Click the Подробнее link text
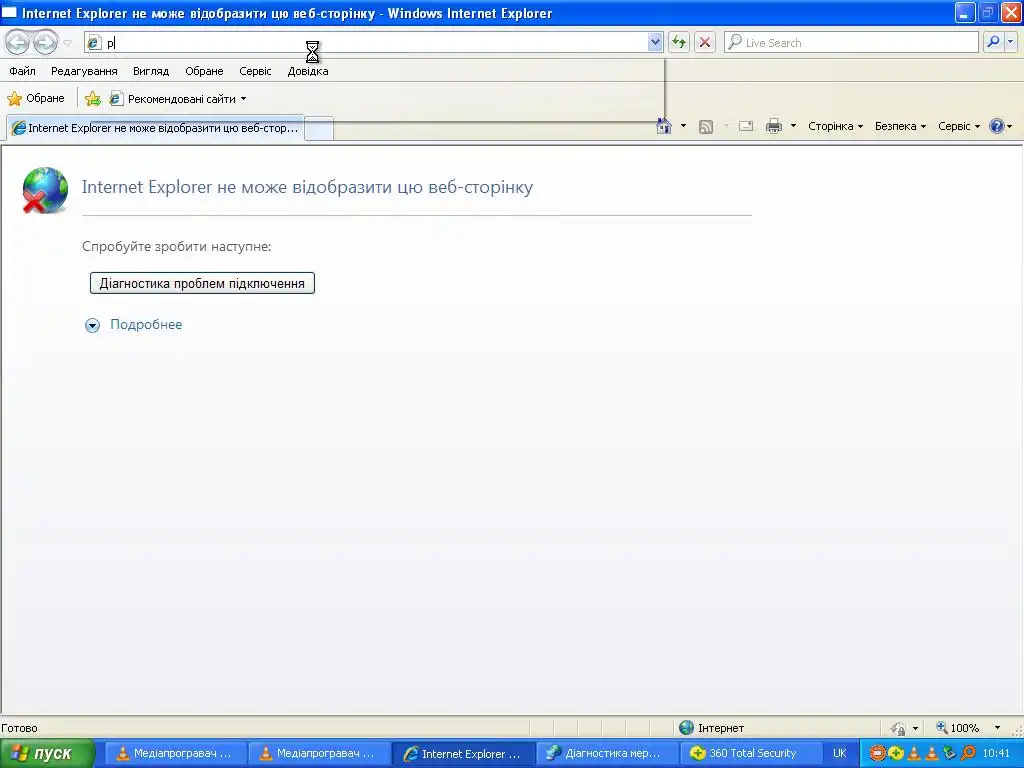Image resolution: width=1024 pixels, height=768 pixels. click(x=146, y=325)
